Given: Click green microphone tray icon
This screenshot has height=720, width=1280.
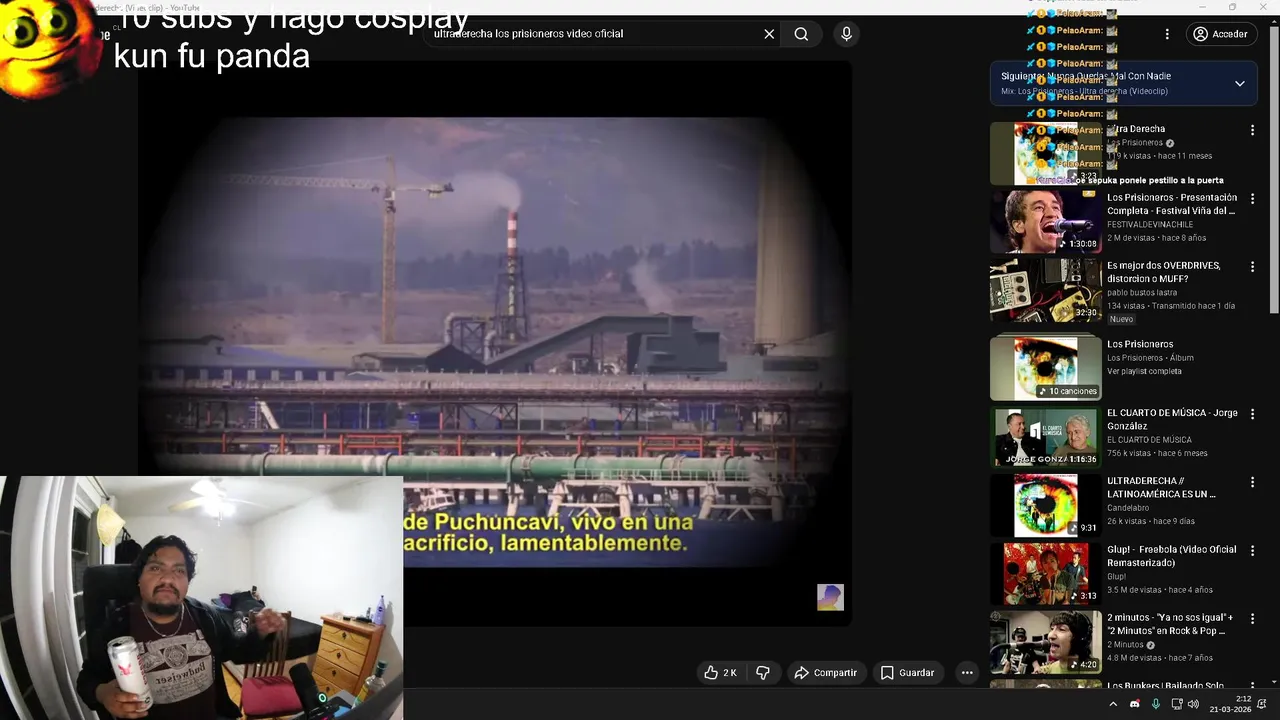Looking at the screenshot, I should pos(1155,704).
